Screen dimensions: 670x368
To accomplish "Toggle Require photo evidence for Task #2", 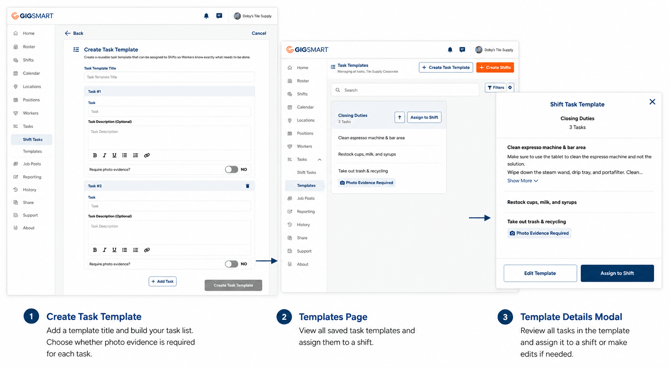I will point(231,264).
